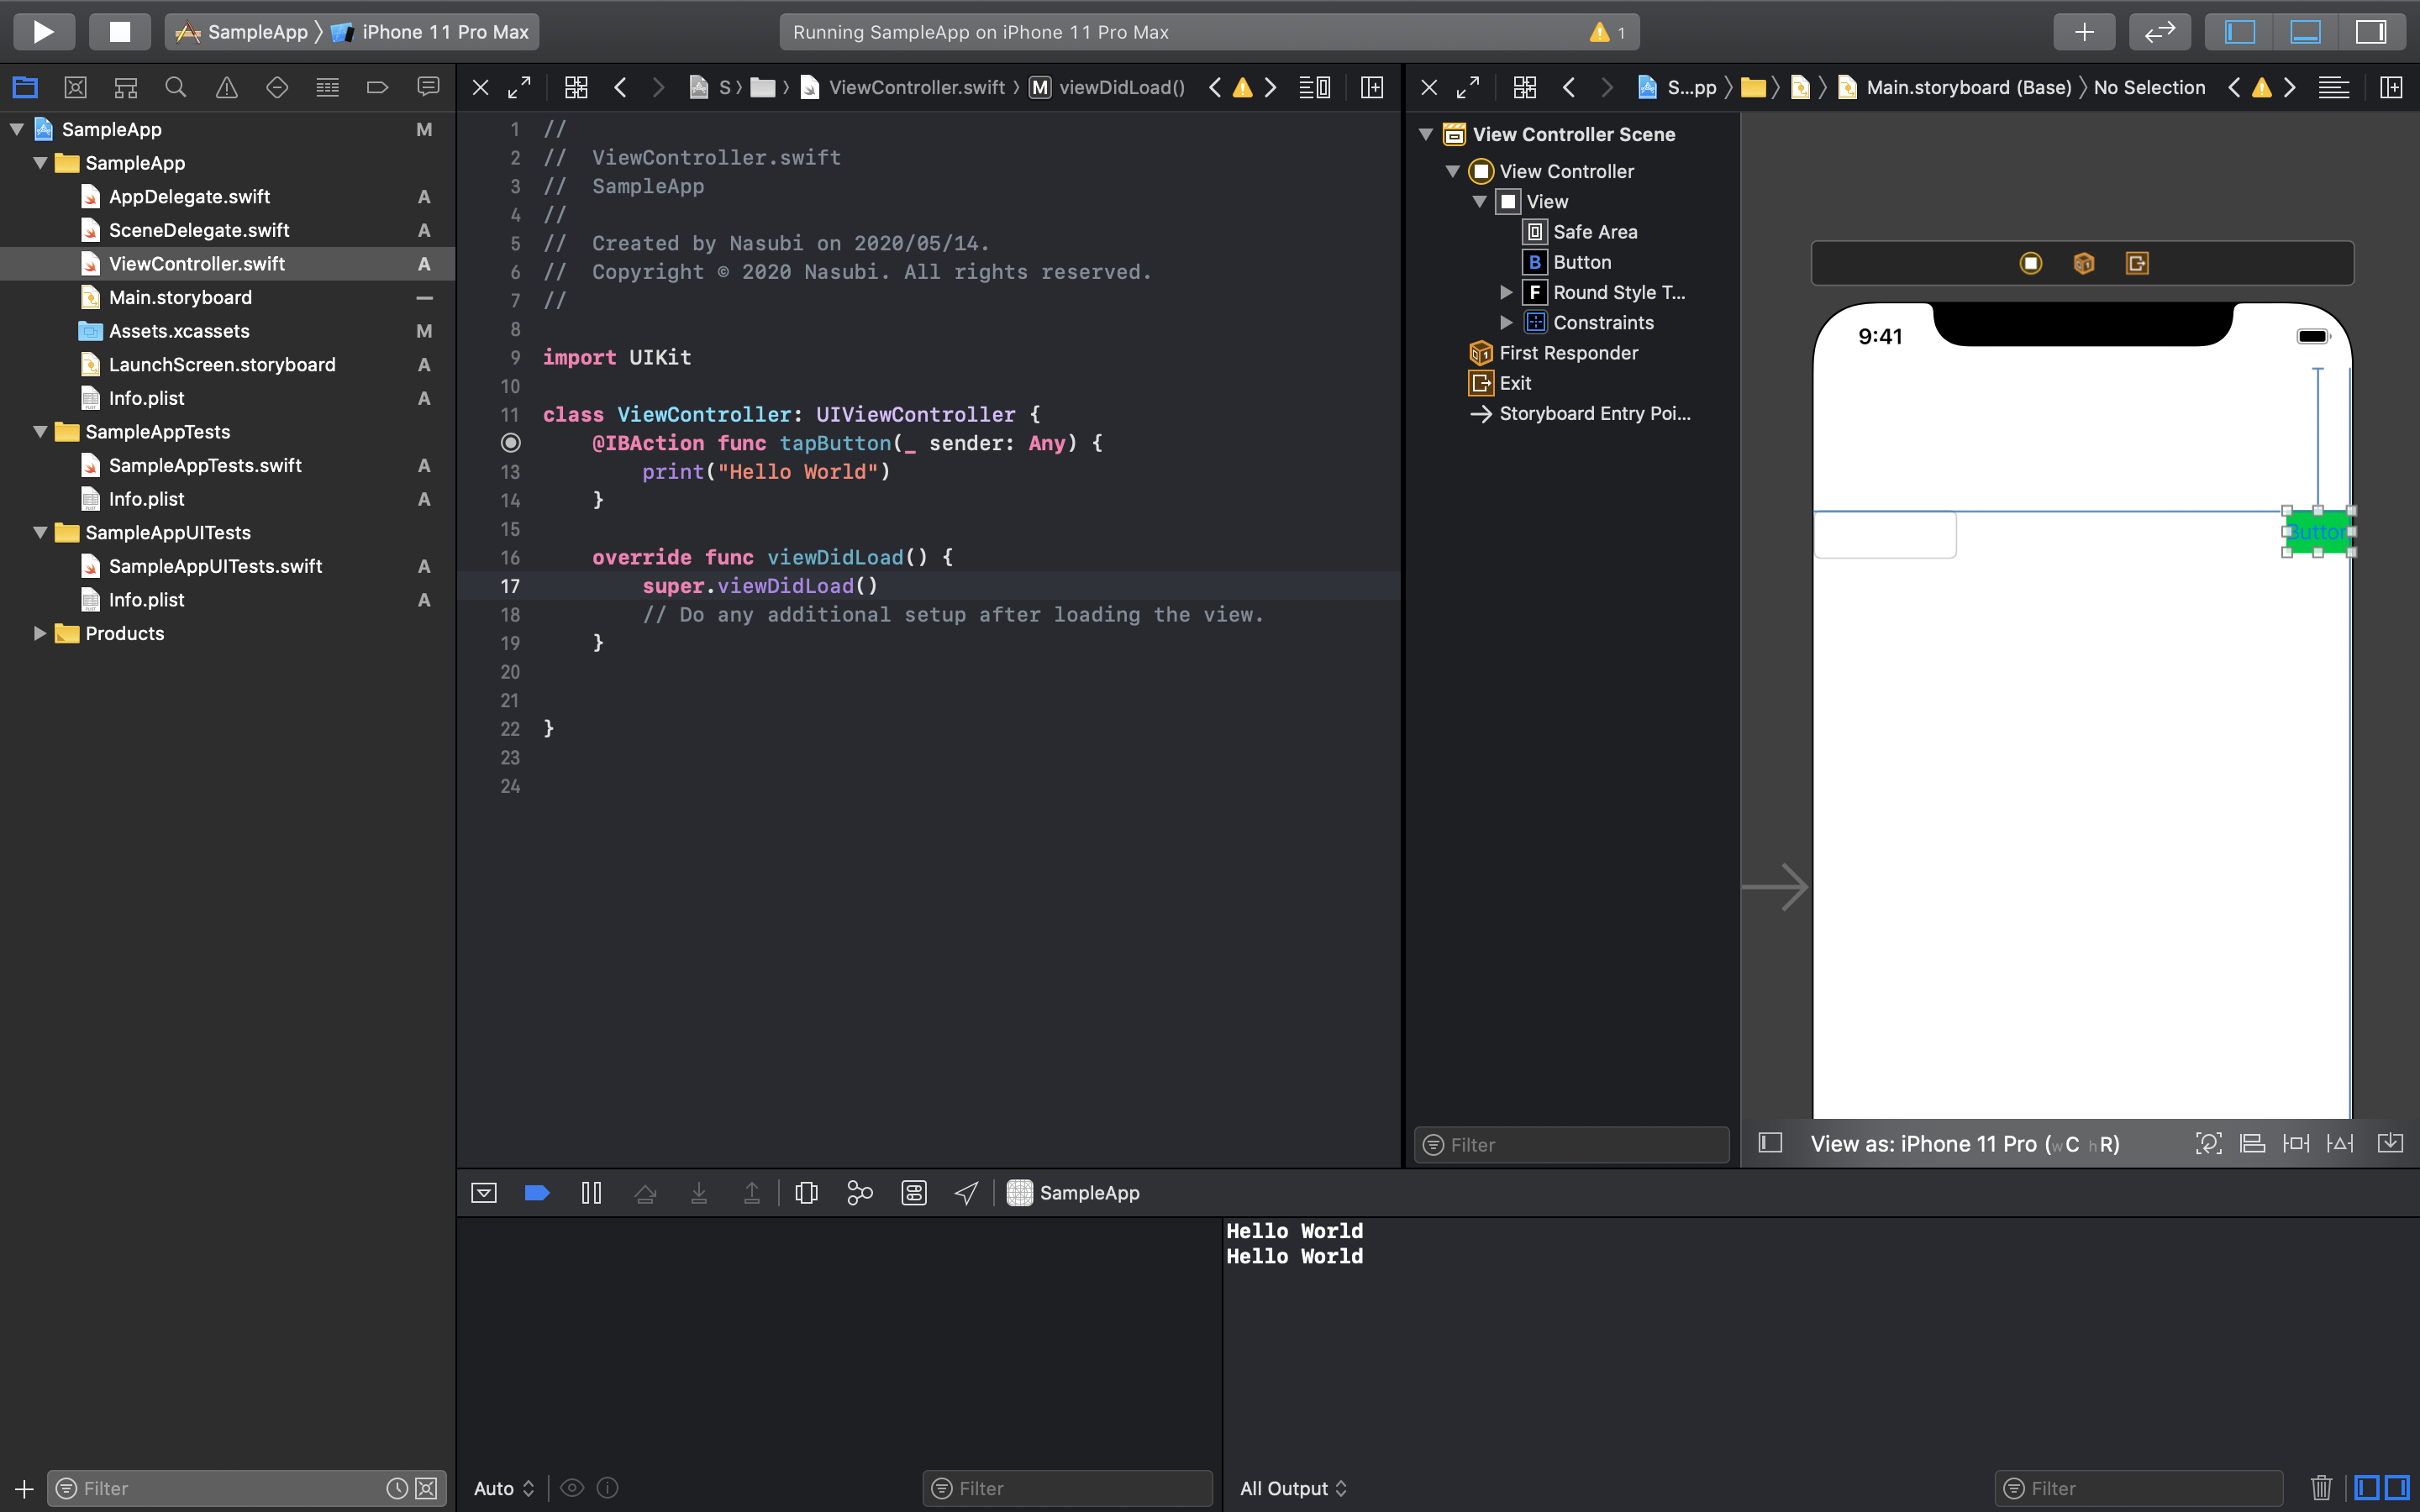Expand the Products folder
Image resolution: width=2420 pixels, height=1512 pixels.
click(40, 633)
